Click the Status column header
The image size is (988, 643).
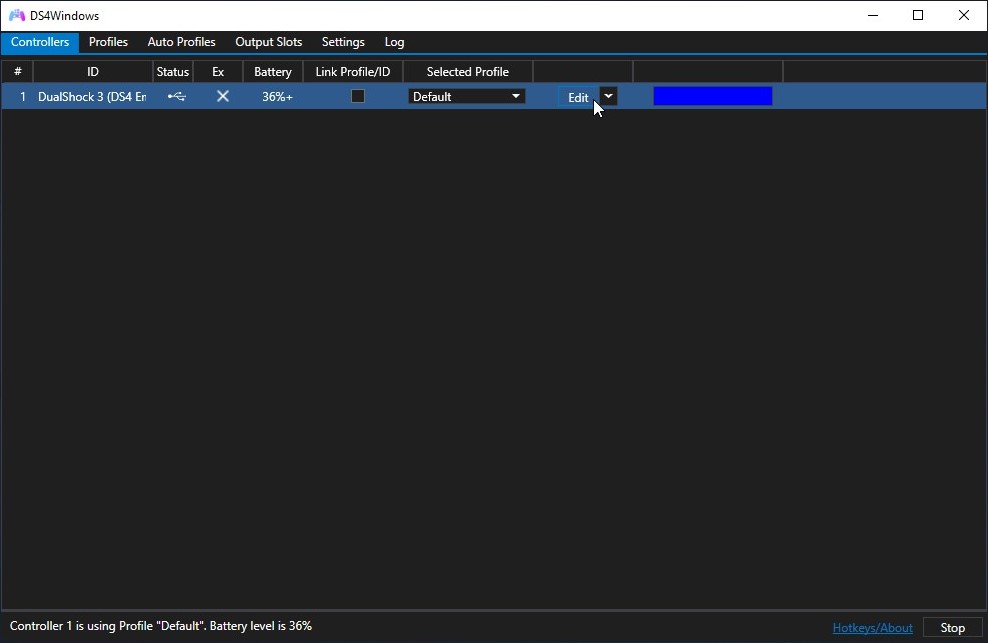[x=173, y=72]
